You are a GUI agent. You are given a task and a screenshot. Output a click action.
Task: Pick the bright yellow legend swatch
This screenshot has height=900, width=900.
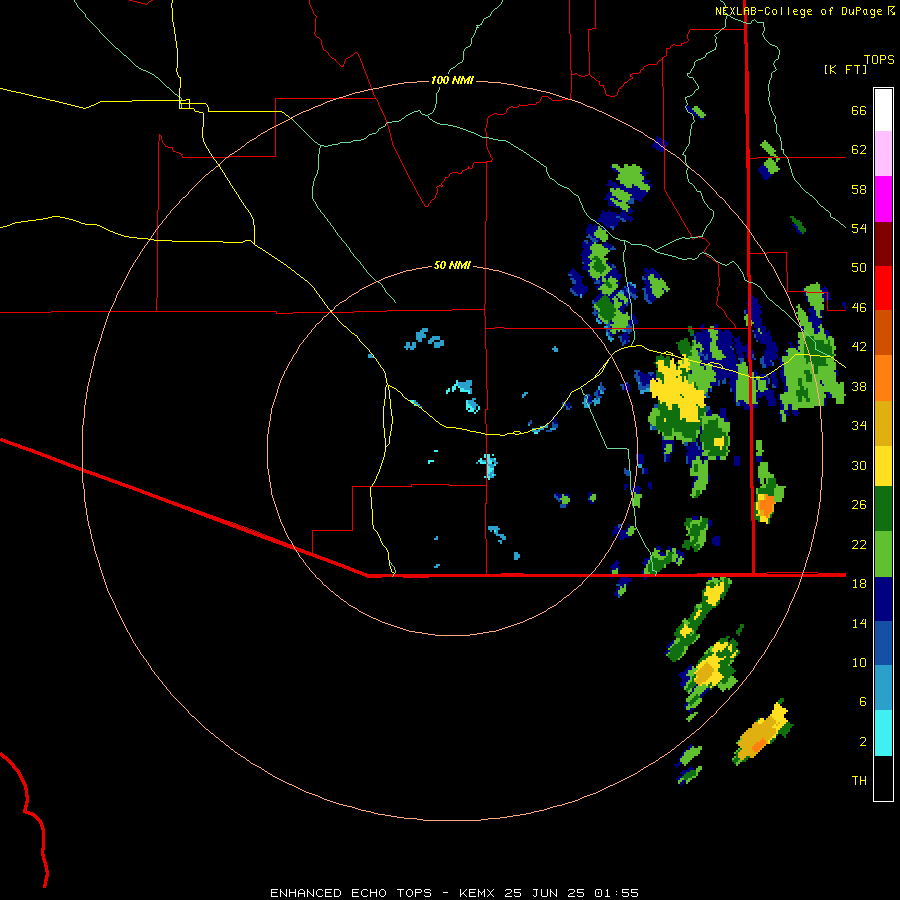click(x=883, y=466)
